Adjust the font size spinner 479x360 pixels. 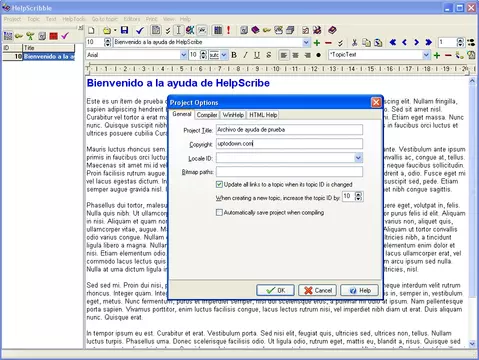(203, 55)
